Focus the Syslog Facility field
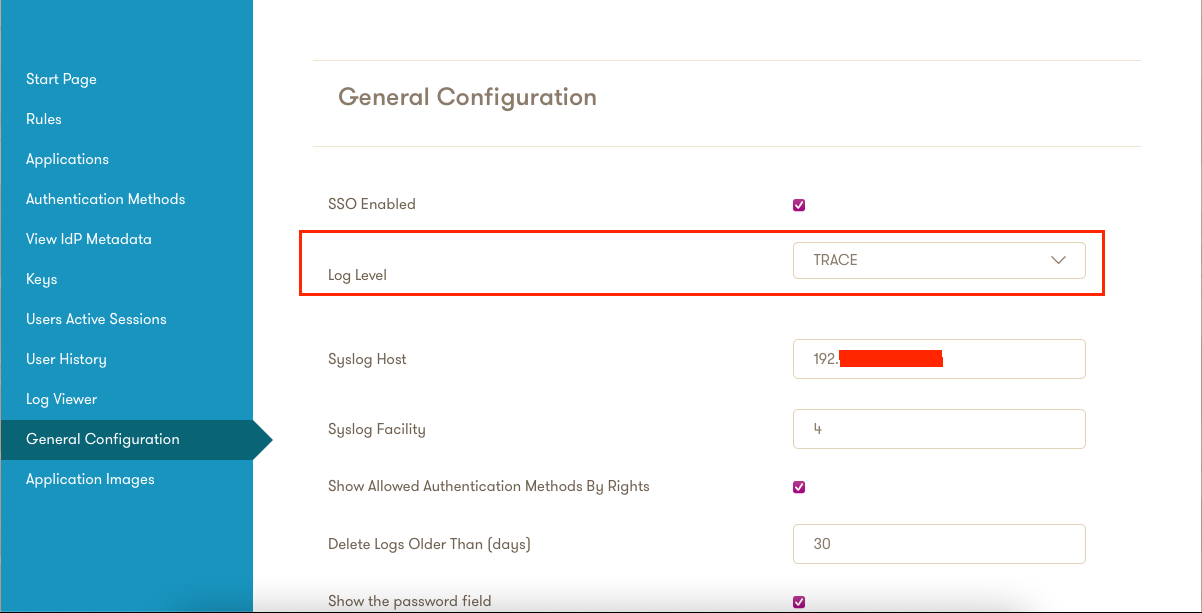The height and width of the screenshot is (613, 1202). click(938, 429)
